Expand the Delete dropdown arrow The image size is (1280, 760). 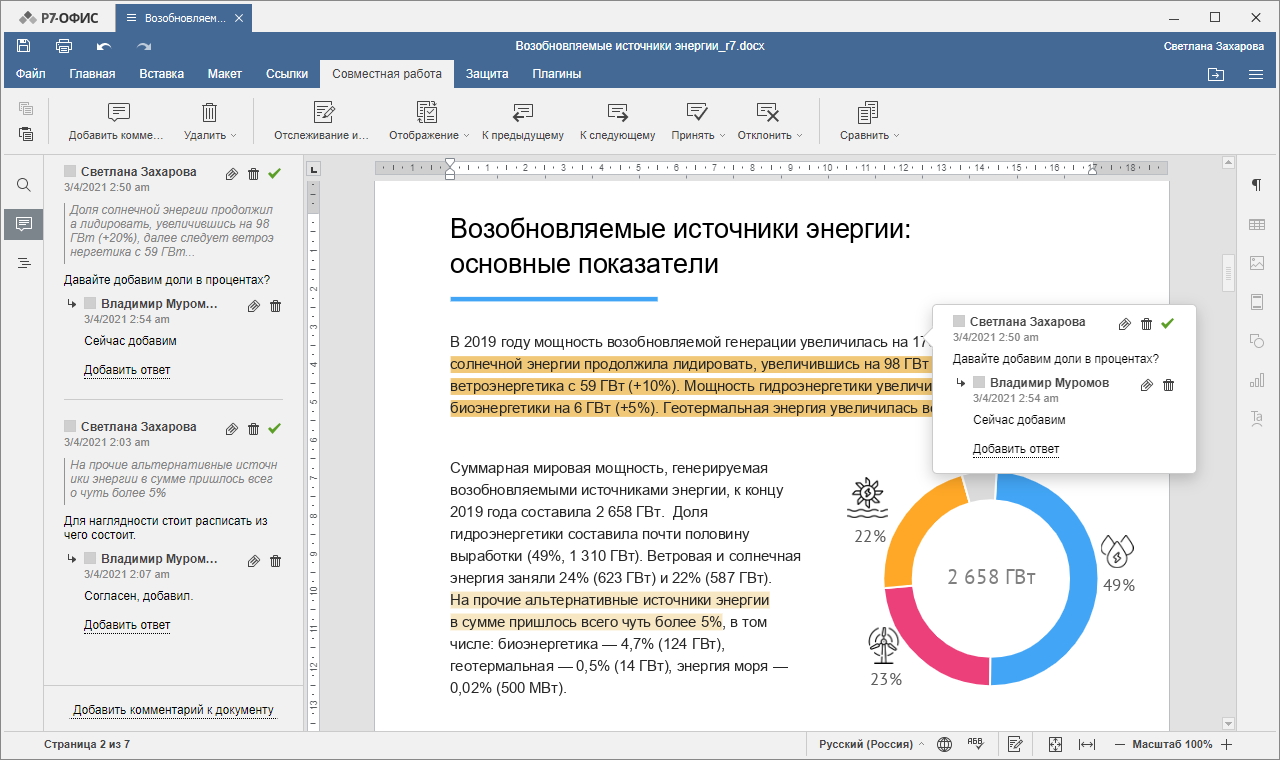(x=234, y=136)
